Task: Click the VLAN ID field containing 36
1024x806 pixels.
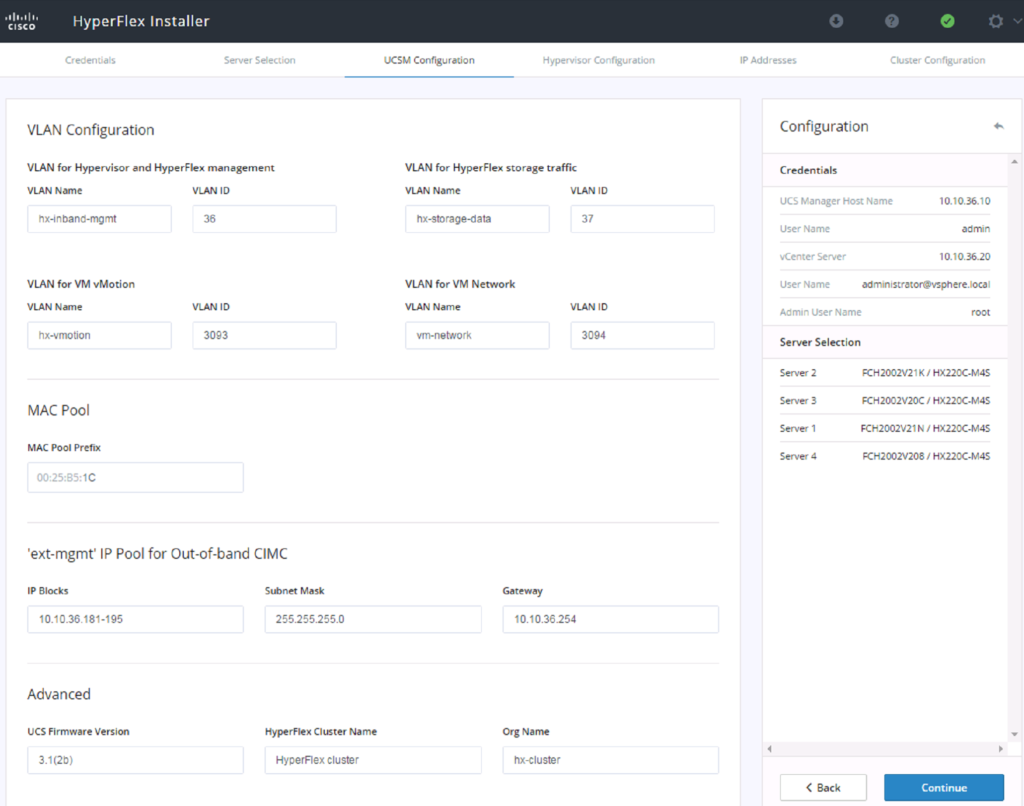Action: click(x=264, y=219)
